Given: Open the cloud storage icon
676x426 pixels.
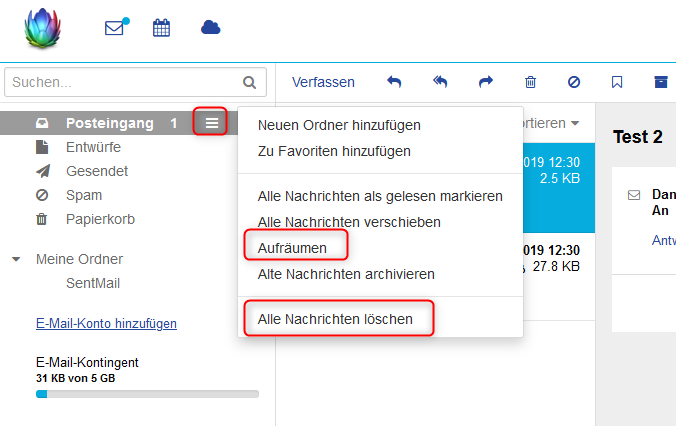Looking at the screenshot, I should point(210,28).
